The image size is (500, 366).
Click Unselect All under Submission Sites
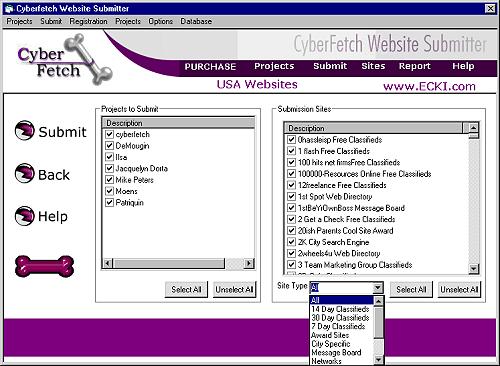click(x=459, y=289)
